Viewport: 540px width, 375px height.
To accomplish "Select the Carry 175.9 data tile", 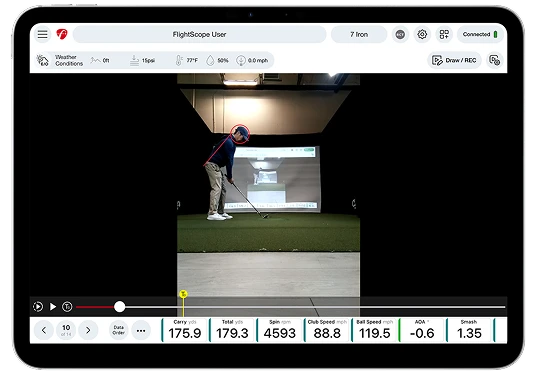I will pyautogui.click(x=185, y=330).
